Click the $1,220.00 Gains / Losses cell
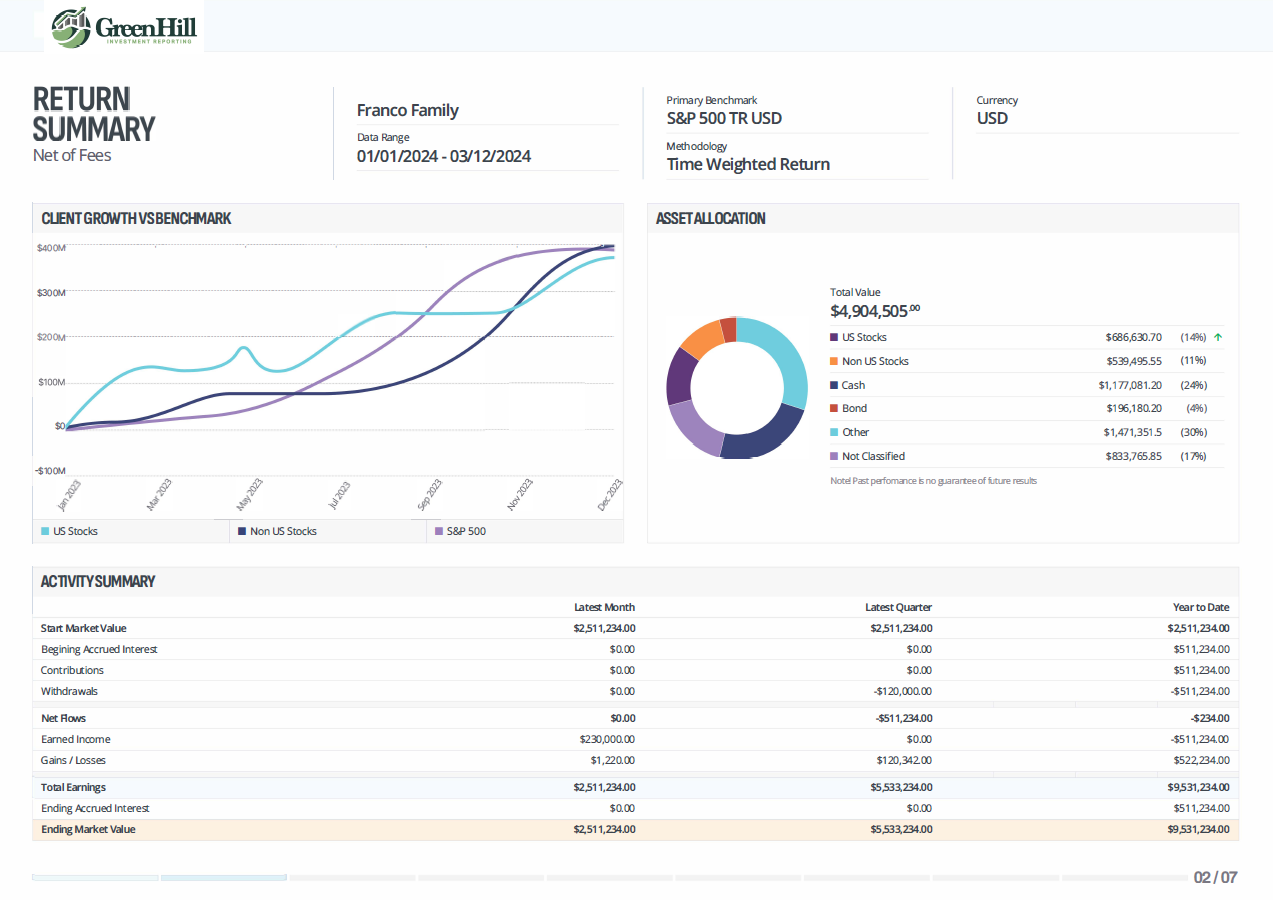Image resolution: width=1273 pixels, height=900 pixels. [x=612, y=760]
